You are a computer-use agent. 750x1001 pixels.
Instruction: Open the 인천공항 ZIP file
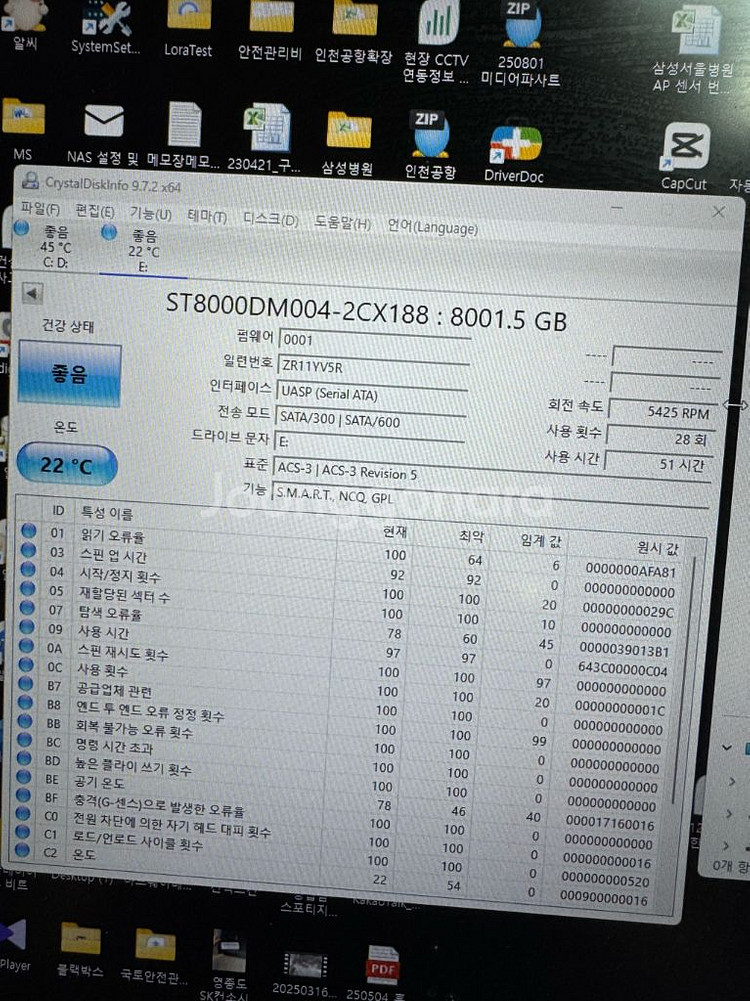coord(430,144)
